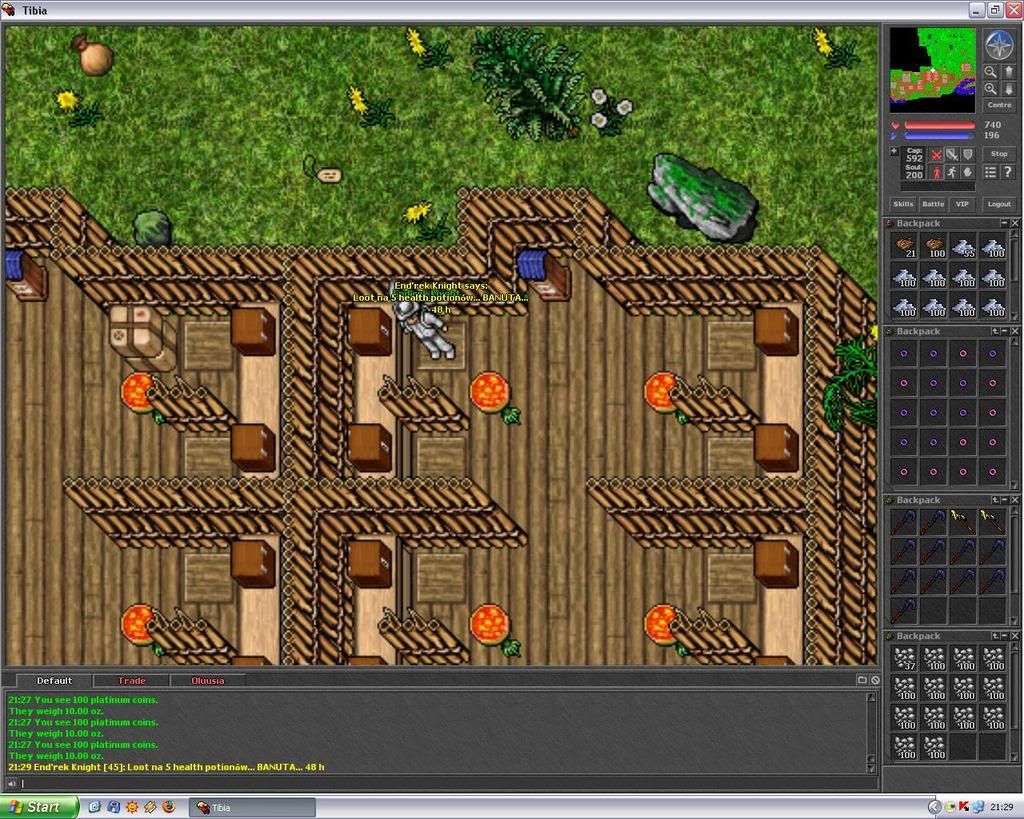Click the network computers tray icon
Image resolution: width=1024 pixels, height=819 pixels.
978,807
